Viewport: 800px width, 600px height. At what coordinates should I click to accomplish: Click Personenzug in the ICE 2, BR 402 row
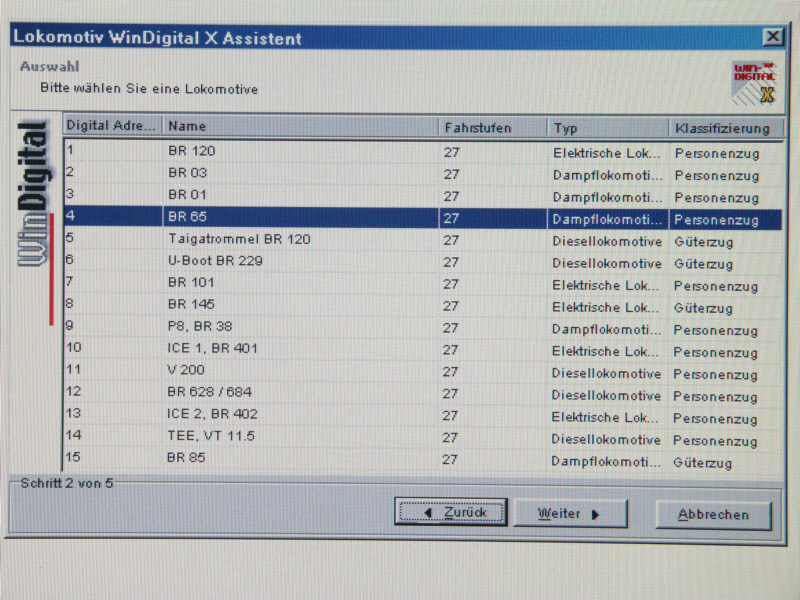[715, 419]
